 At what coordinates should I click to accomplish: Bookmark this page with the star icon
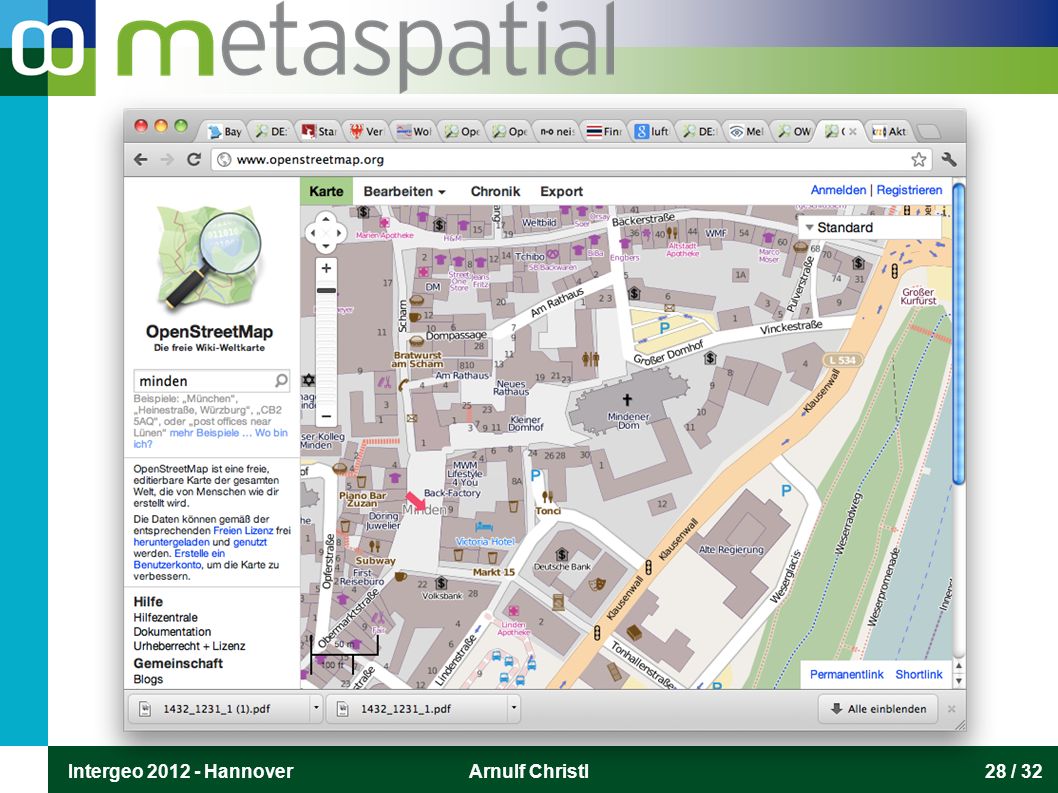click(x=918, y=159)
